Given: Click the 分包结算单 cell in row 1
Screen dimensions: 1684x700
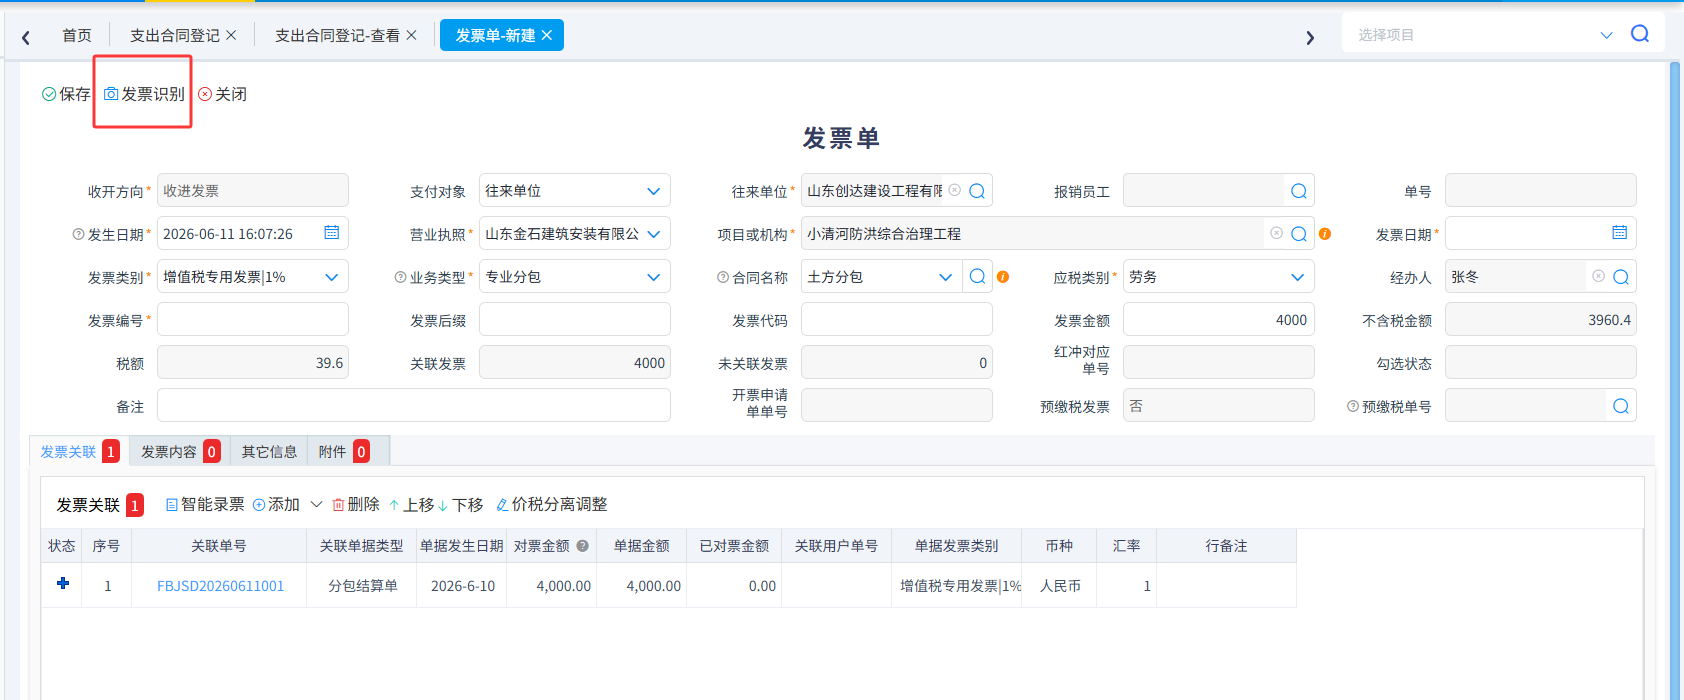Looking at the screenshot, I should tap(362, 586).
